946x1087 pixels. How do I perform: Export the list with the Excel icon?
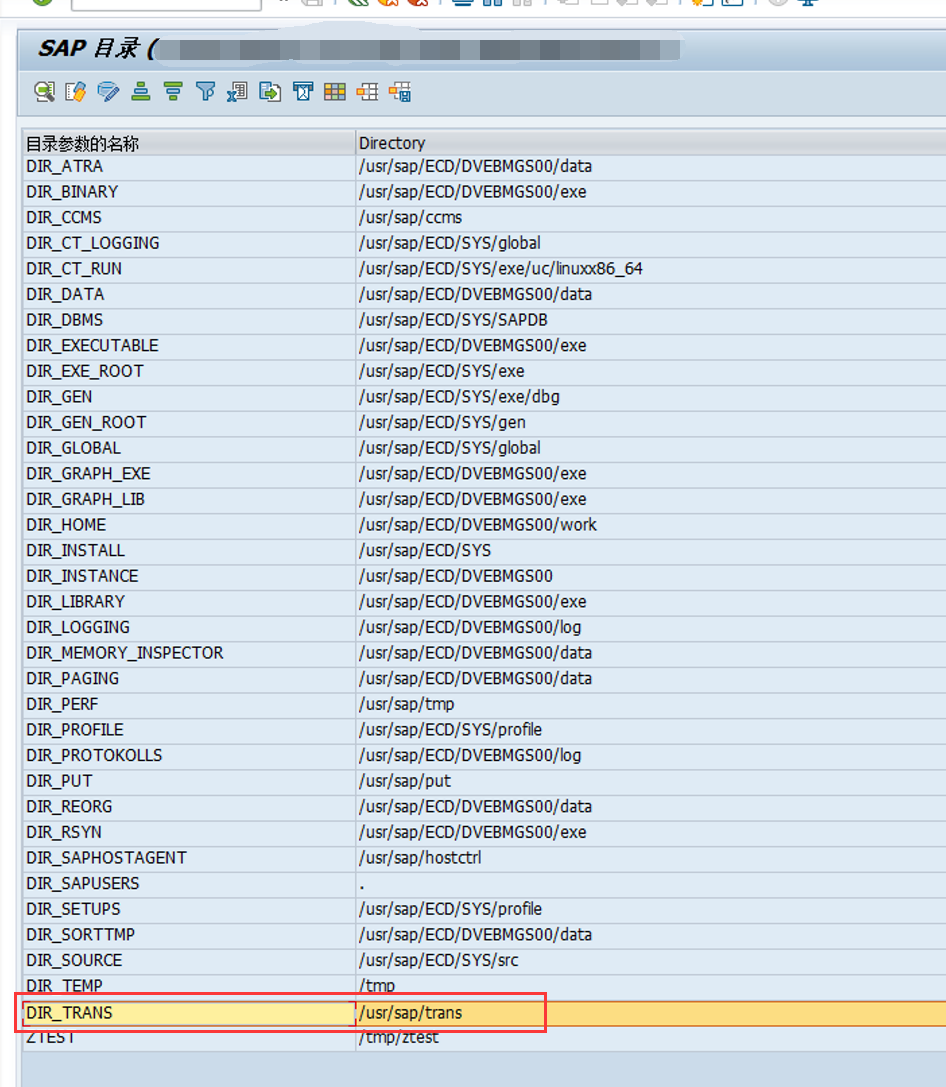(x=237, y=92)
